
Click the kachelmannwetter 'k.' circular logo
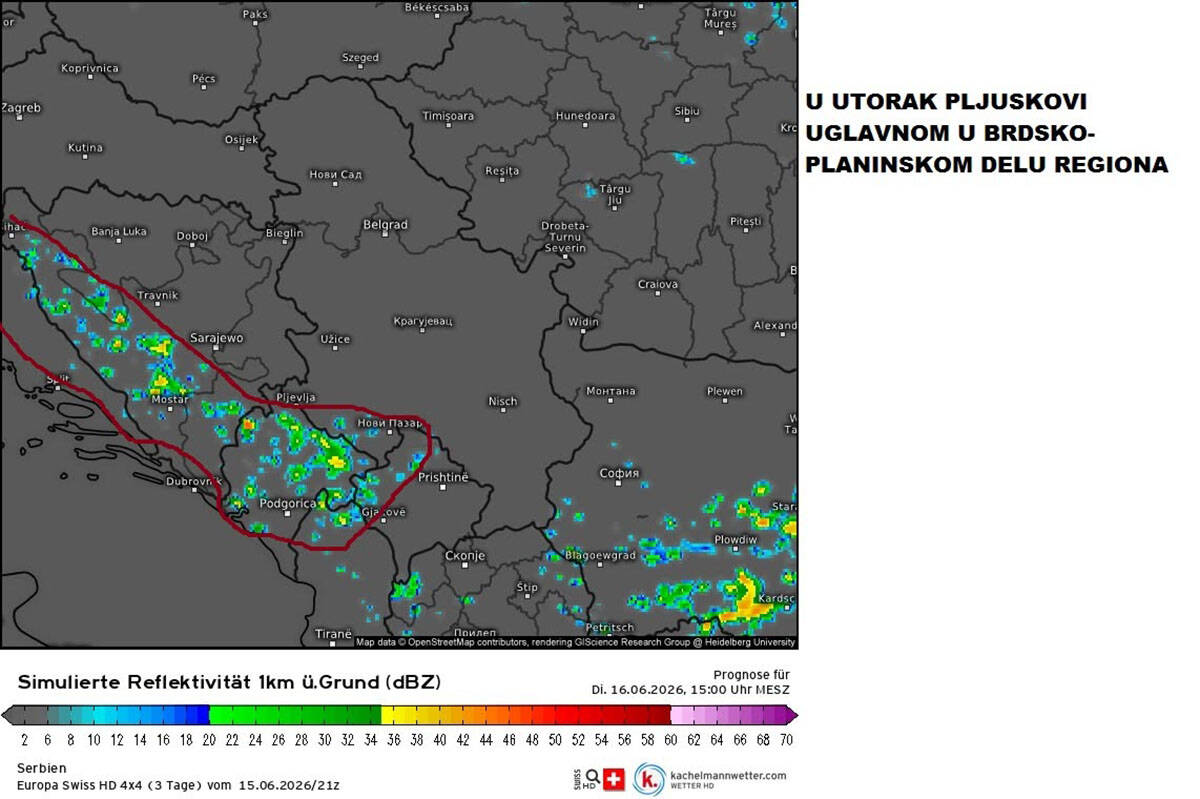tap(651, 779)
